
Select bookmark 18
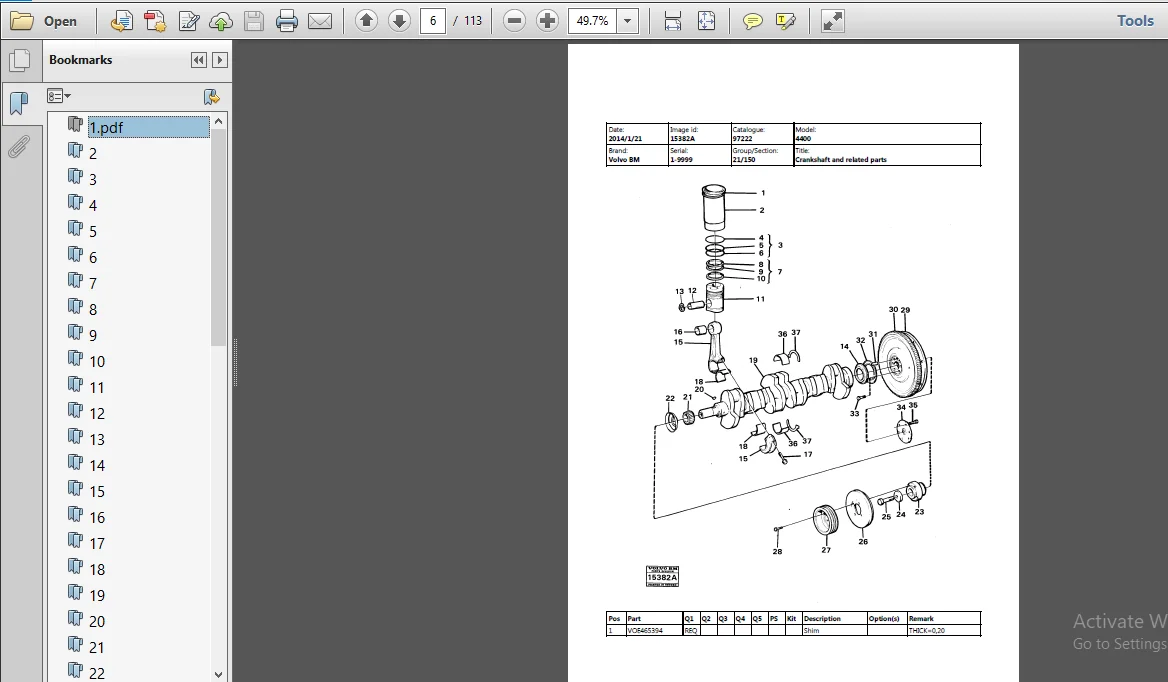pyautogui.click(x=97, y=570)
